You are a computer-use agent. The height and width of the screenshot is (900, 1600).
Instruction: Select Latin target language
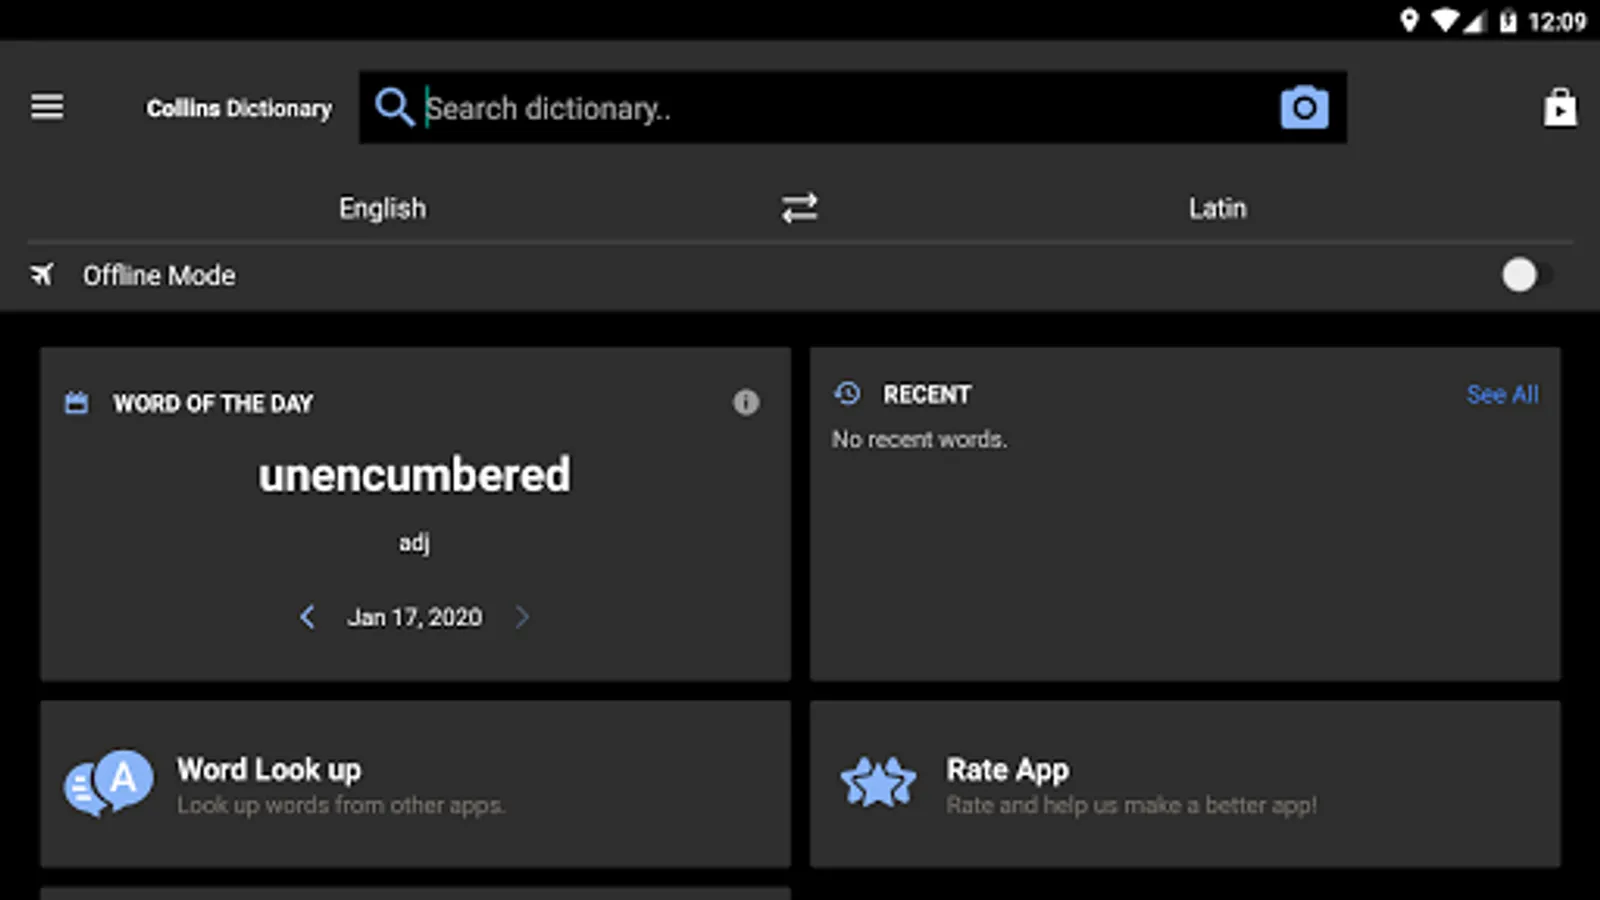click(1217, 208)
